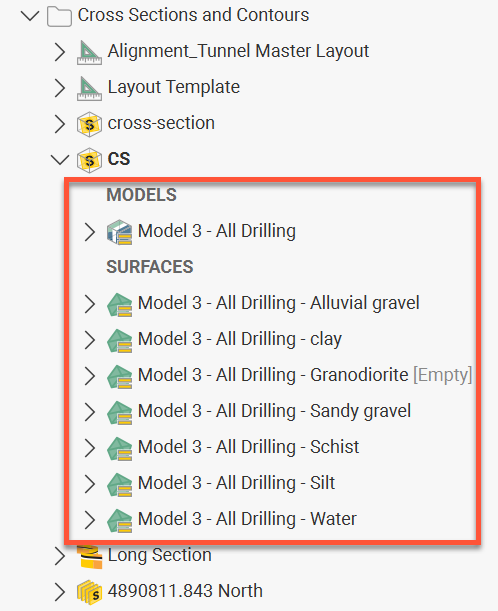Click the Cross Sections and Contours folder icon
The image size is (498, 611).
tap(59, 17)
